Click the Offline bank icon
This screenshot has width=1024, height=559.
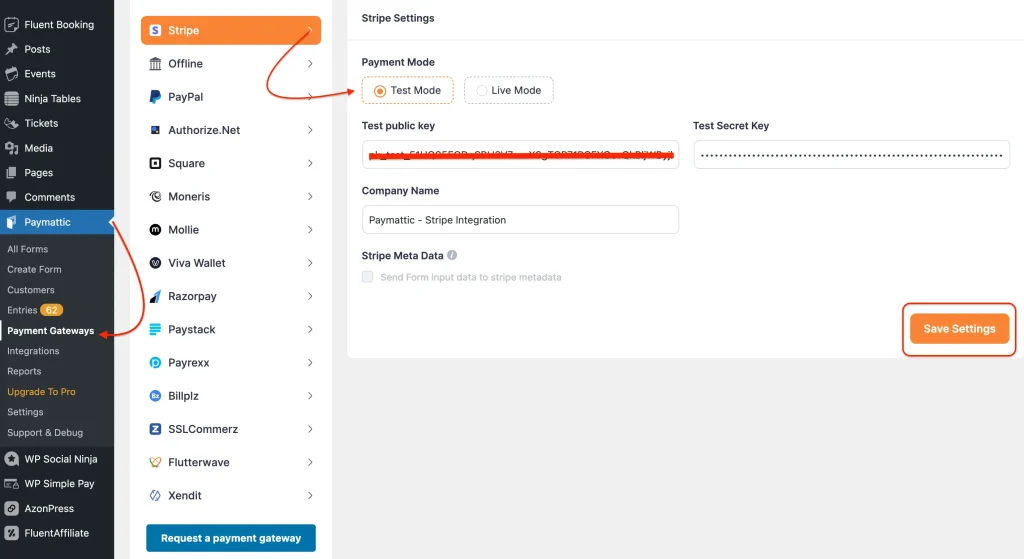tap(155, 63)
